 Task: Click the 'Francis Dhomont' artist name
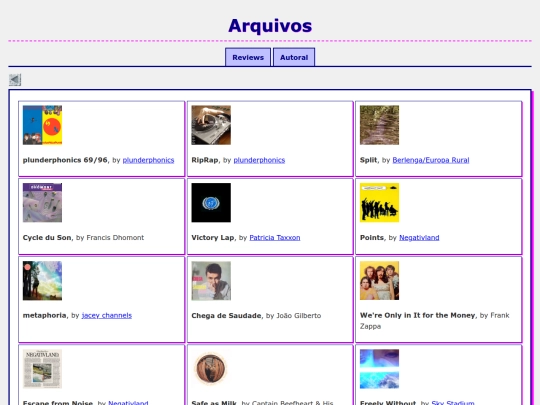click(x=115, y=238)
